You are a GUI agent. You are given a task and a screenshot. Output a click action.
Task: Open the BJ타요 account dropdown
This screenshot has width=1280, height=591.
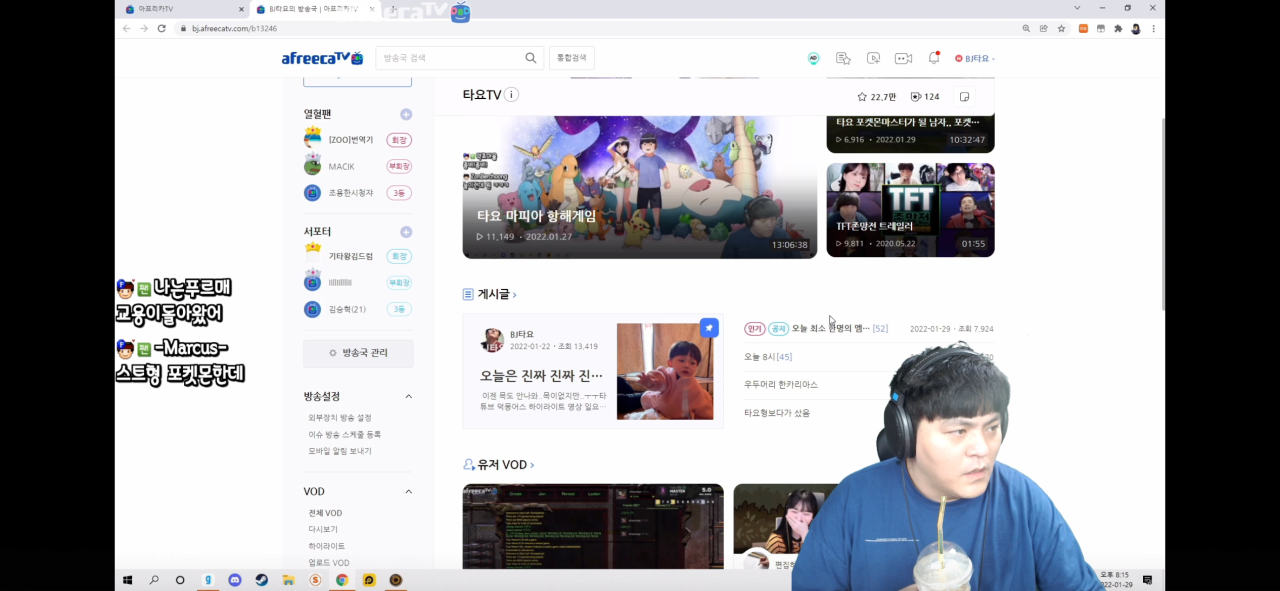coord(975,59)
